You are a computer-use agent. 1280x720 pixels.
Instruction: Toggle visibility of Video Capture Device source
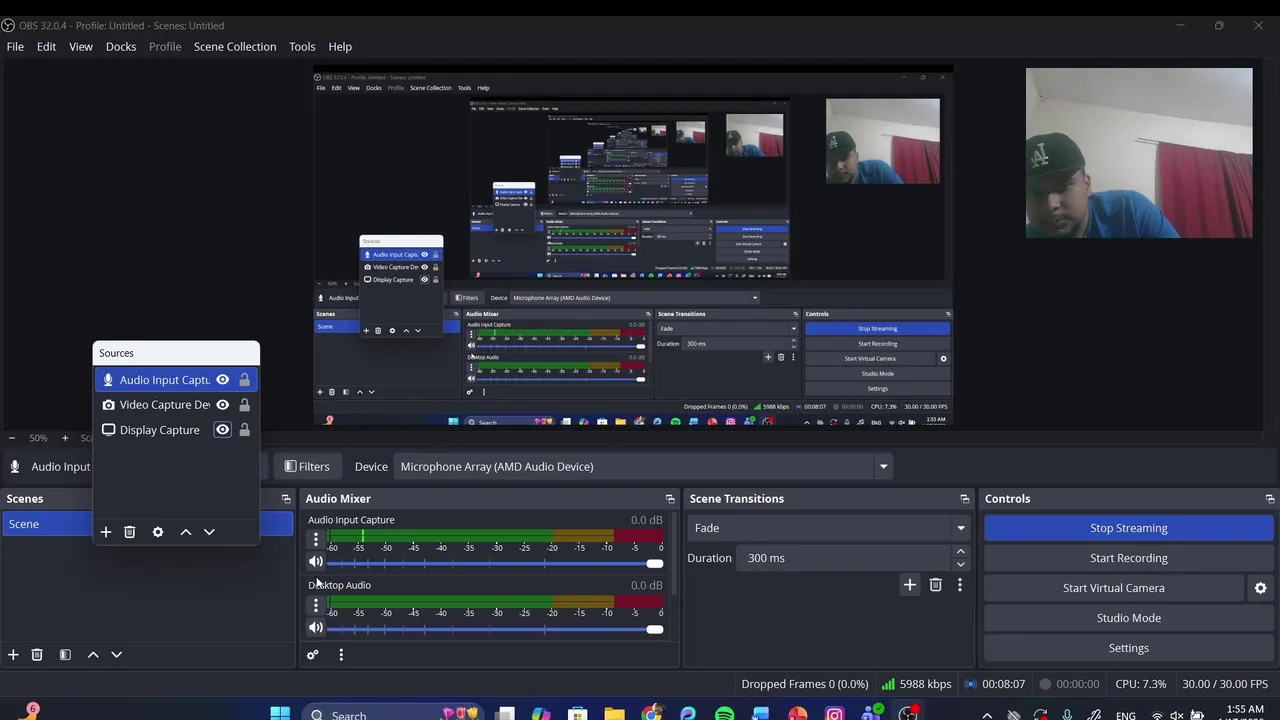pyautogui.click(x=223, y=405)
